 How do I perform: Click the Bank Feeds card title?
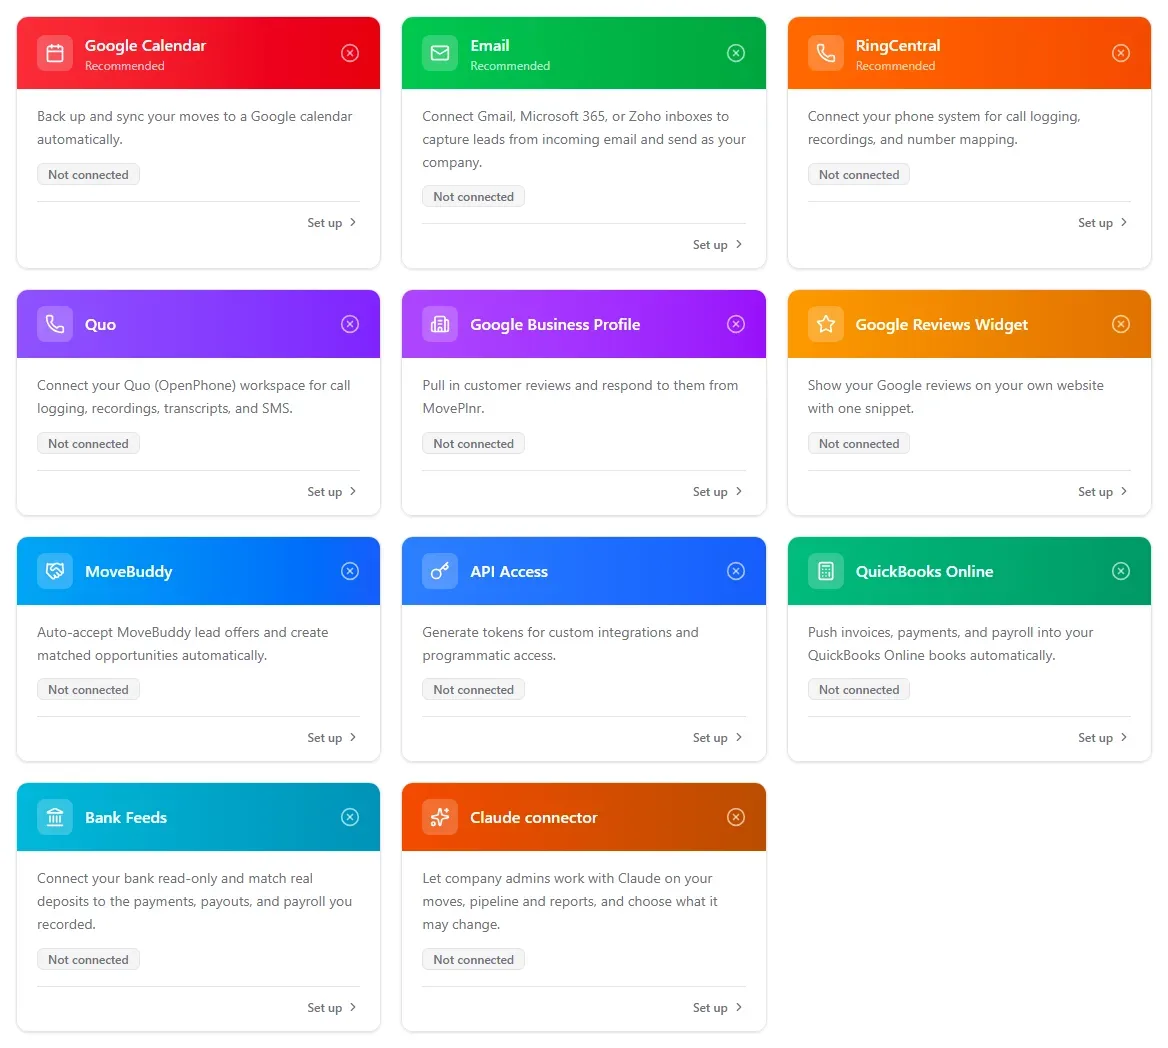point(126,817)
